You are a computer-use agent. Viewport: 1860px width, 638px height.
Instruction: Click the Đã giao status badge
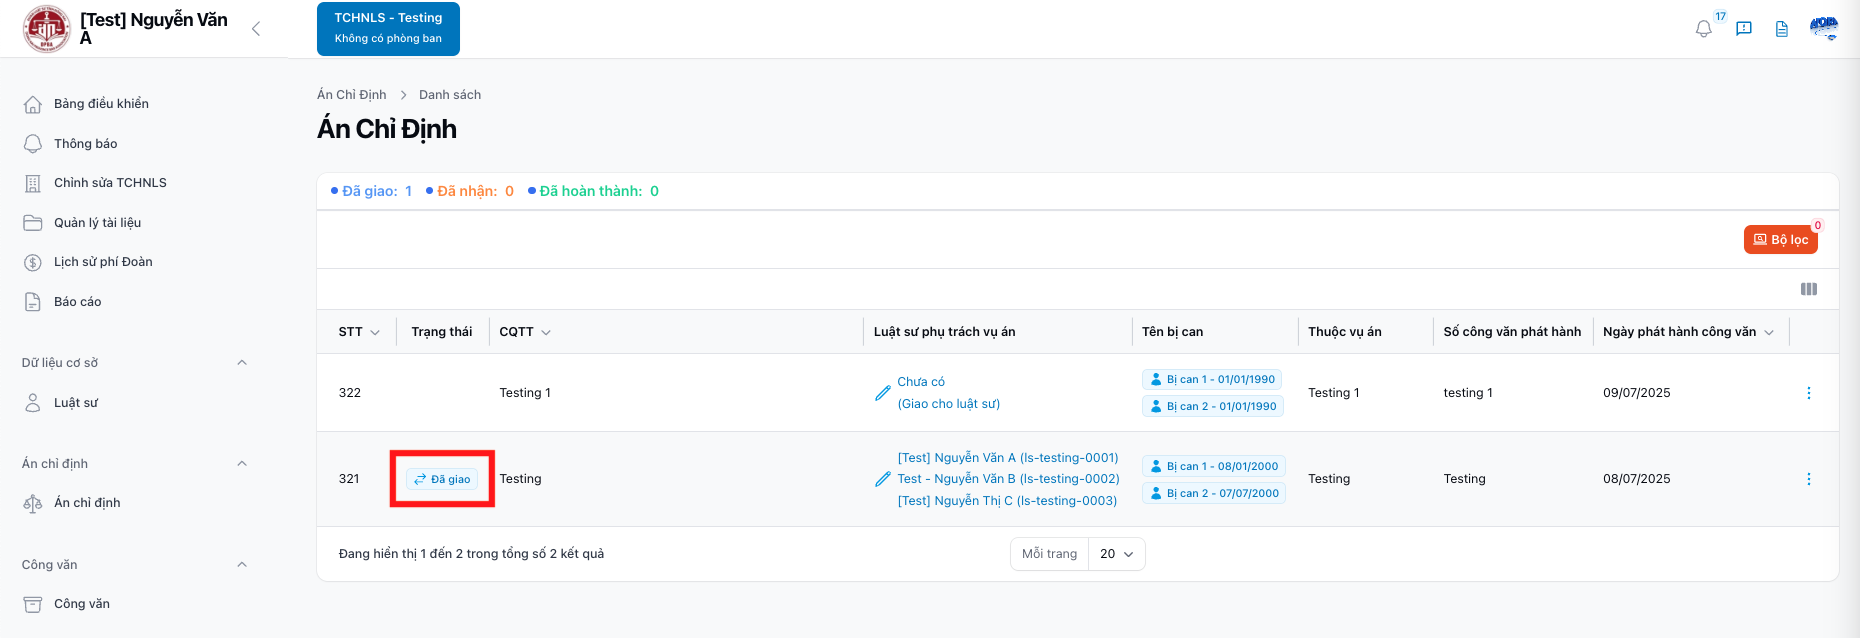pyautogui.click(x=442, y=479)
